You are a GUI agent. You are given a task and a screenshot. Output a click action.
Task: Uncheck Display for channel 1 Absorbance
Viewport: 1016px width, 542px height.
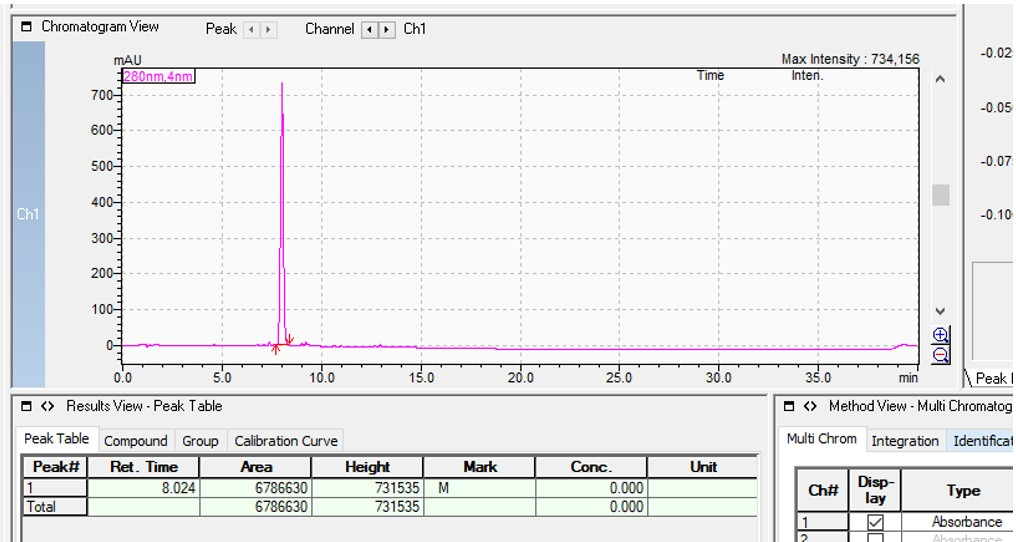click(x=875, y=522)
